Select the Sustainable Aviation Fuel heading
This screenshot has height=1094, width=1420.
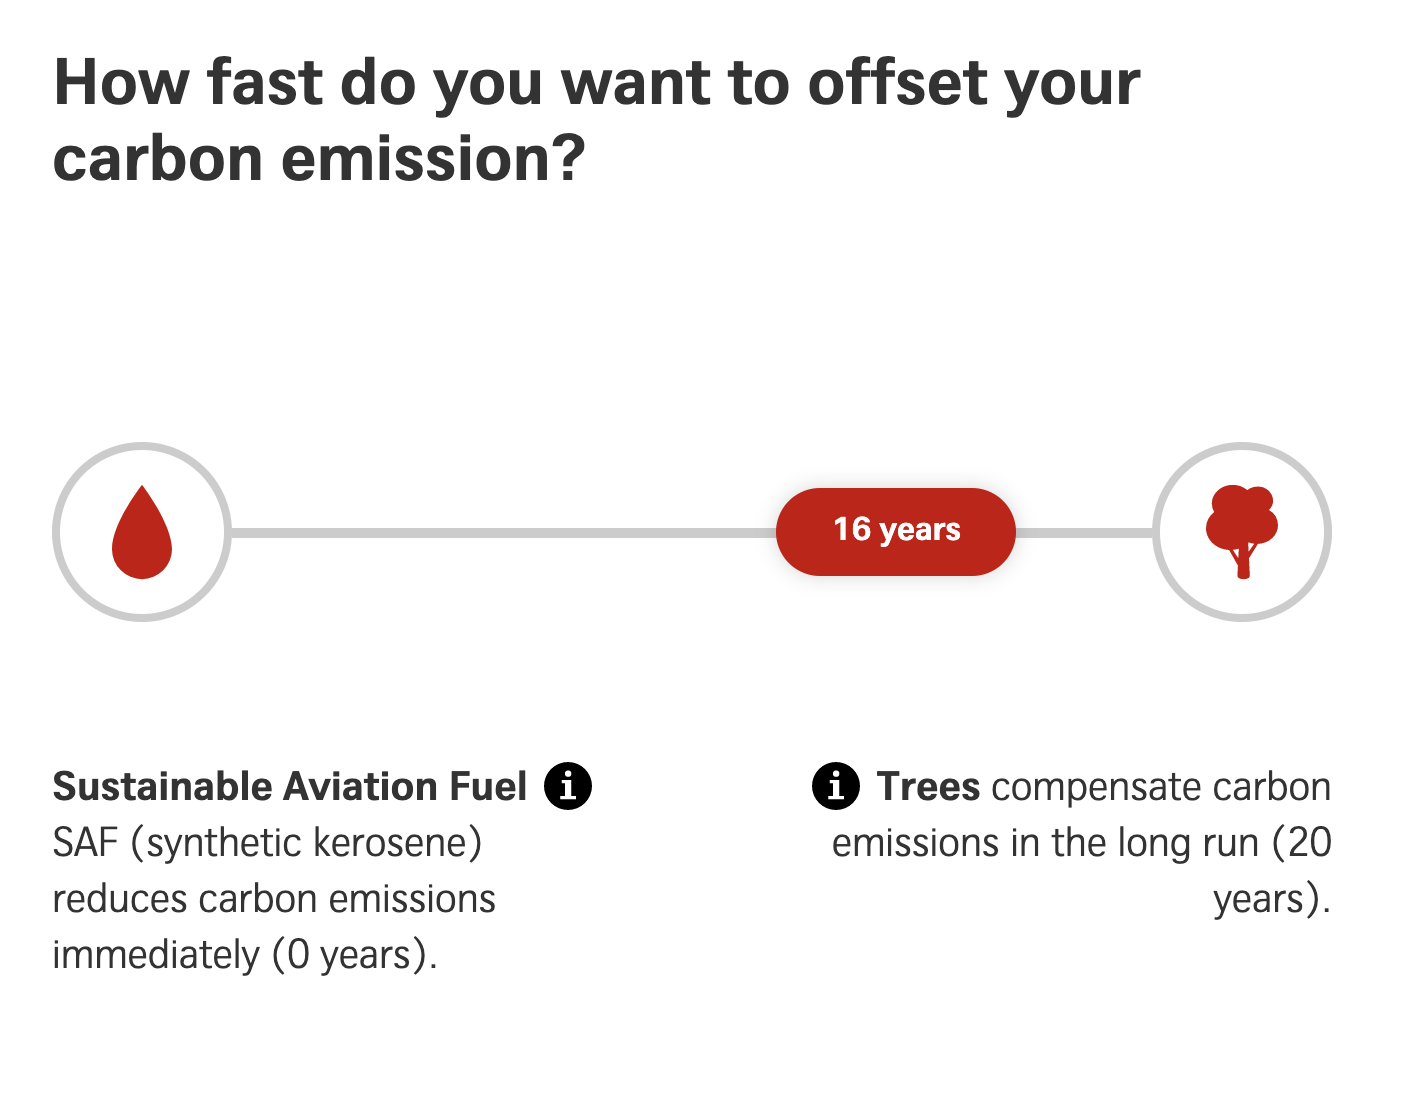coord(290,787)
